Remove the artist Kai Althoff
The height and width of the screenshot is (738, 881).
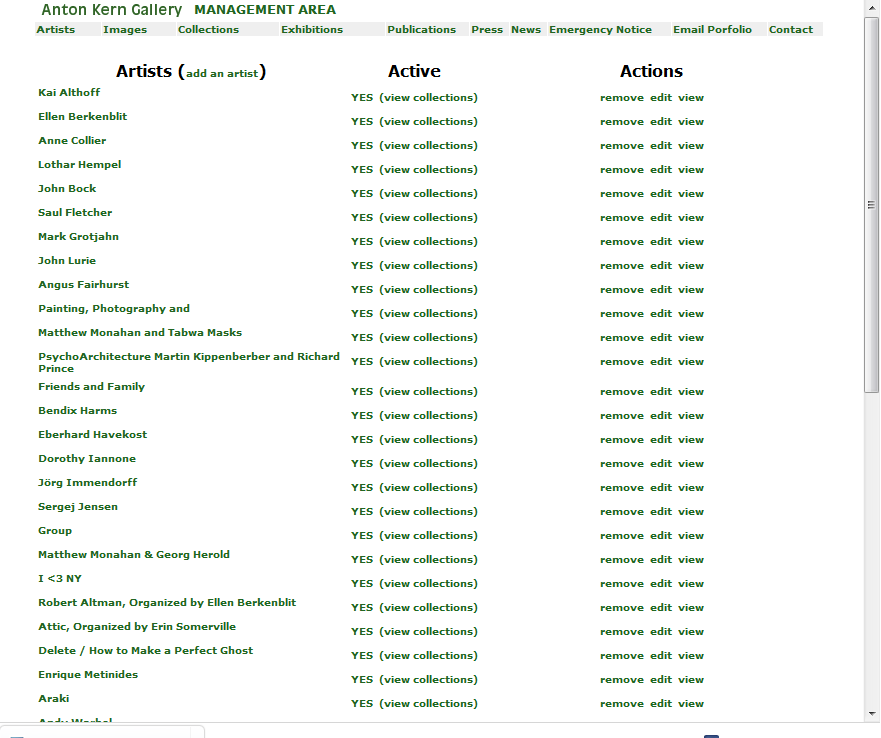(x=621, y=98)
